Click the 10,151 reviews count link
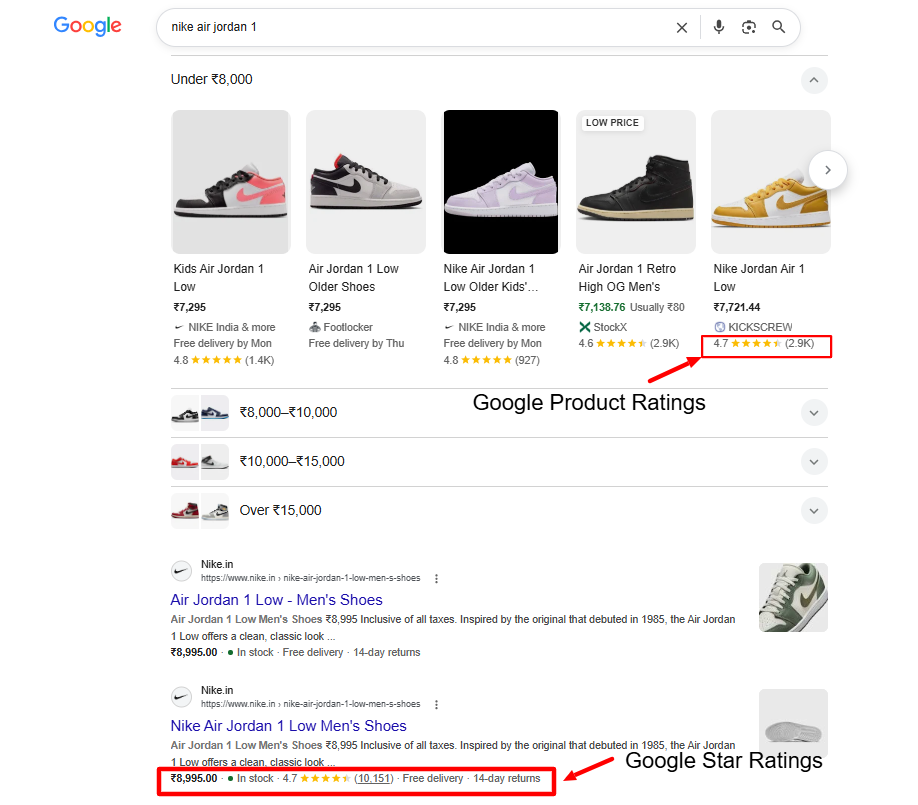918x805 pixels. pyautogui.click(x=374, y=779)
